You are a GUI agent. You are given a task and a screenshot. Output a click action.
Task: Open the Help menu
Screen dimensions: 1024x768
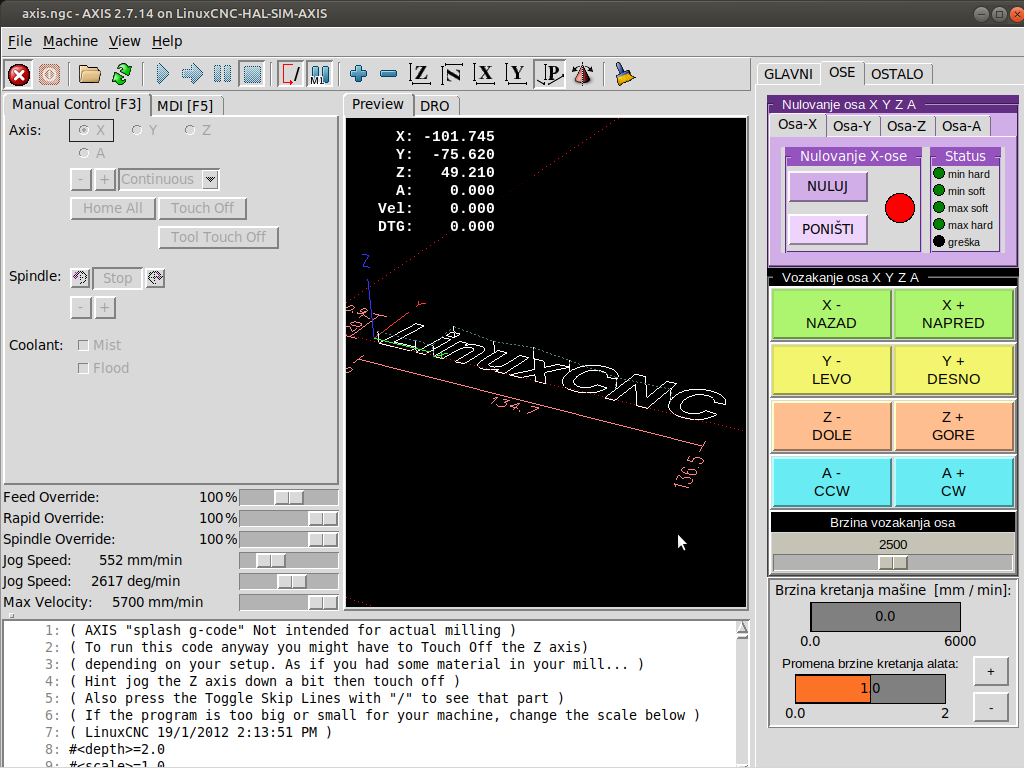tap(167, 41)
